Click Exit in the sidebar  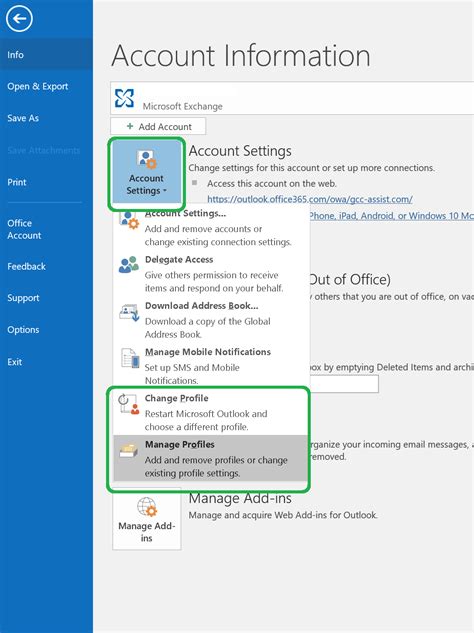click(15, 362)
